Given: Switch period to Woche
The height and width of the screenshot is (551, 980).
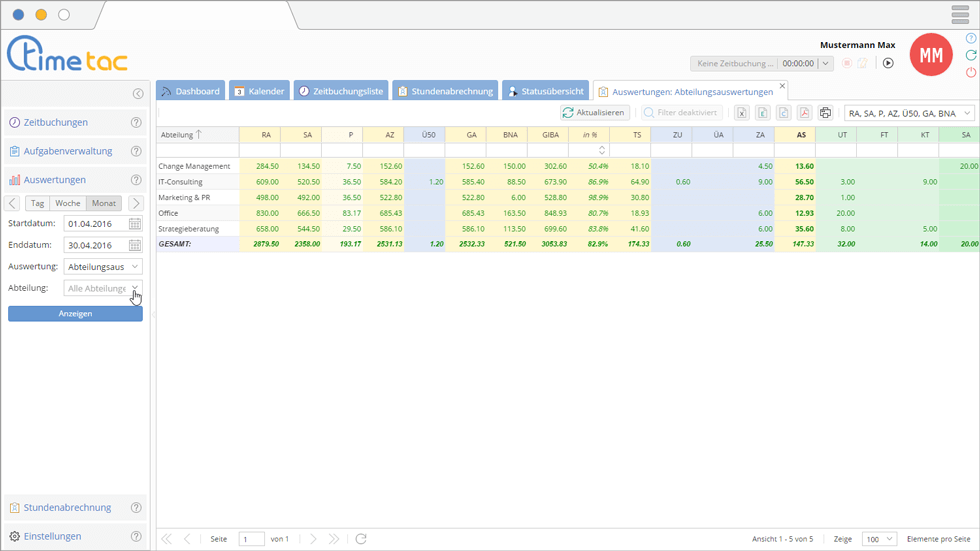Looking at the screenshot, I should 67,203.
